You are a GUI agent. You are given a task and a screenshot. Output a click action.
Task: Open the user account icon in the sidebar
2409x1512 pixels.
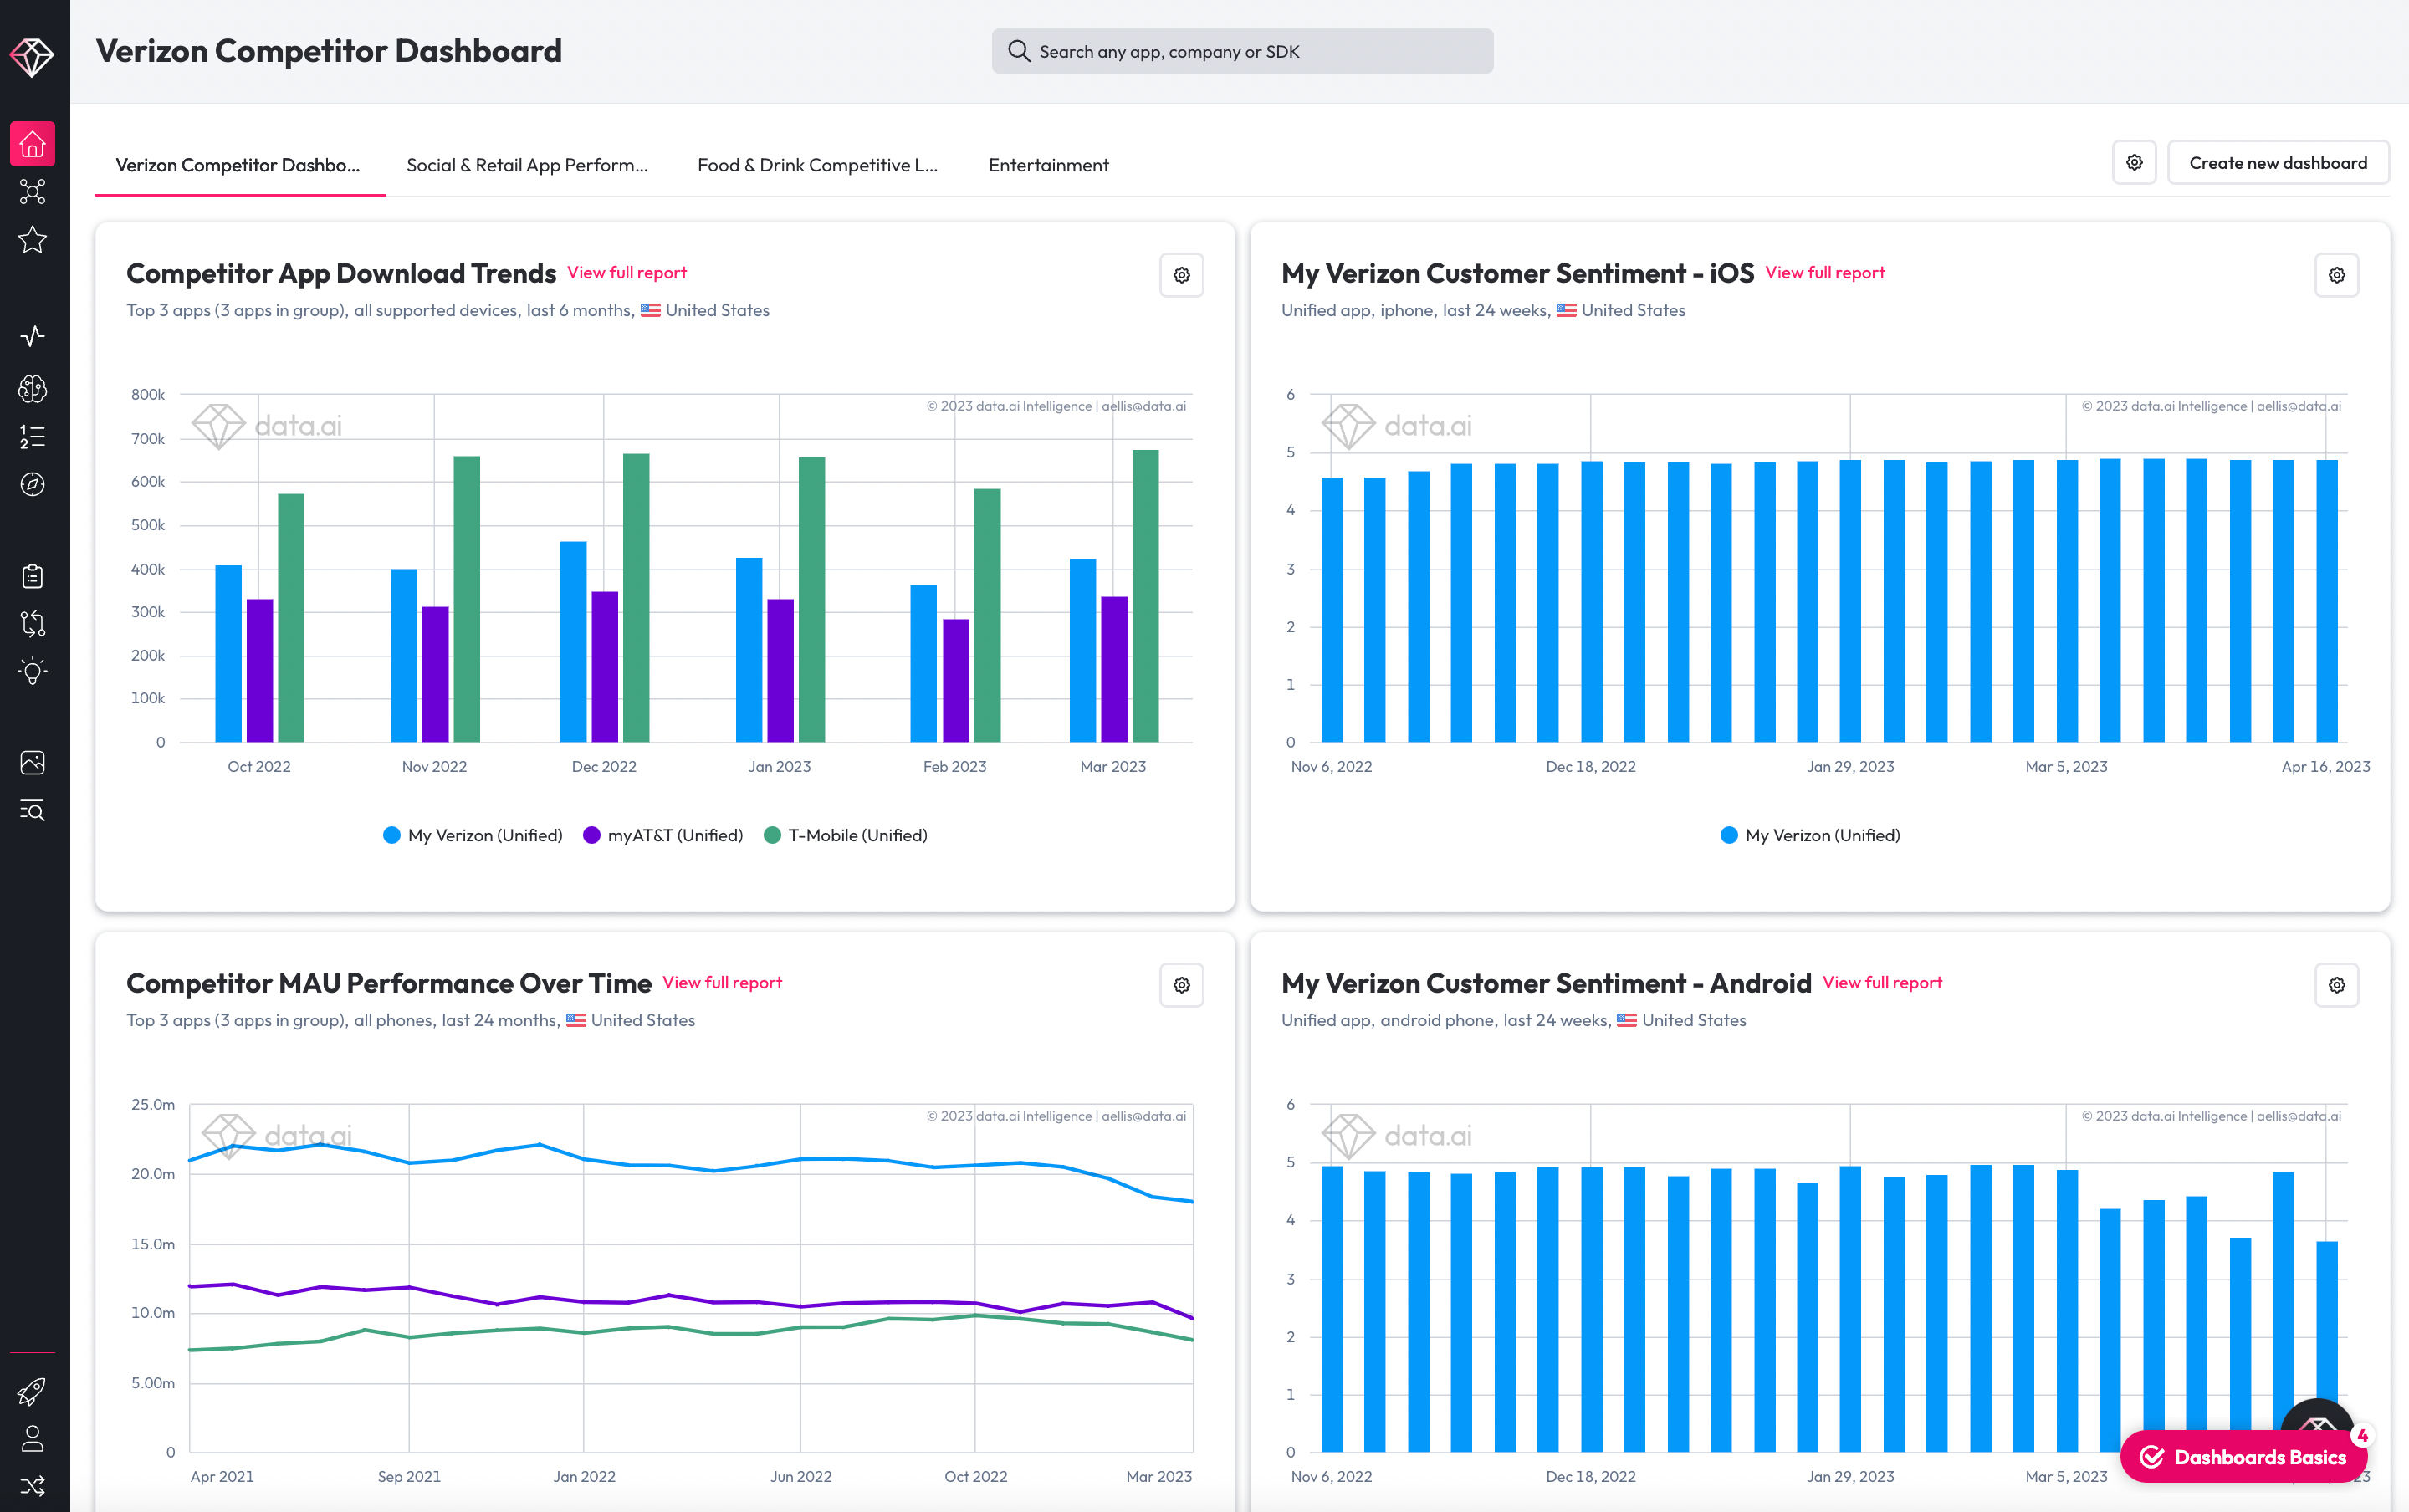point(32,1439)
